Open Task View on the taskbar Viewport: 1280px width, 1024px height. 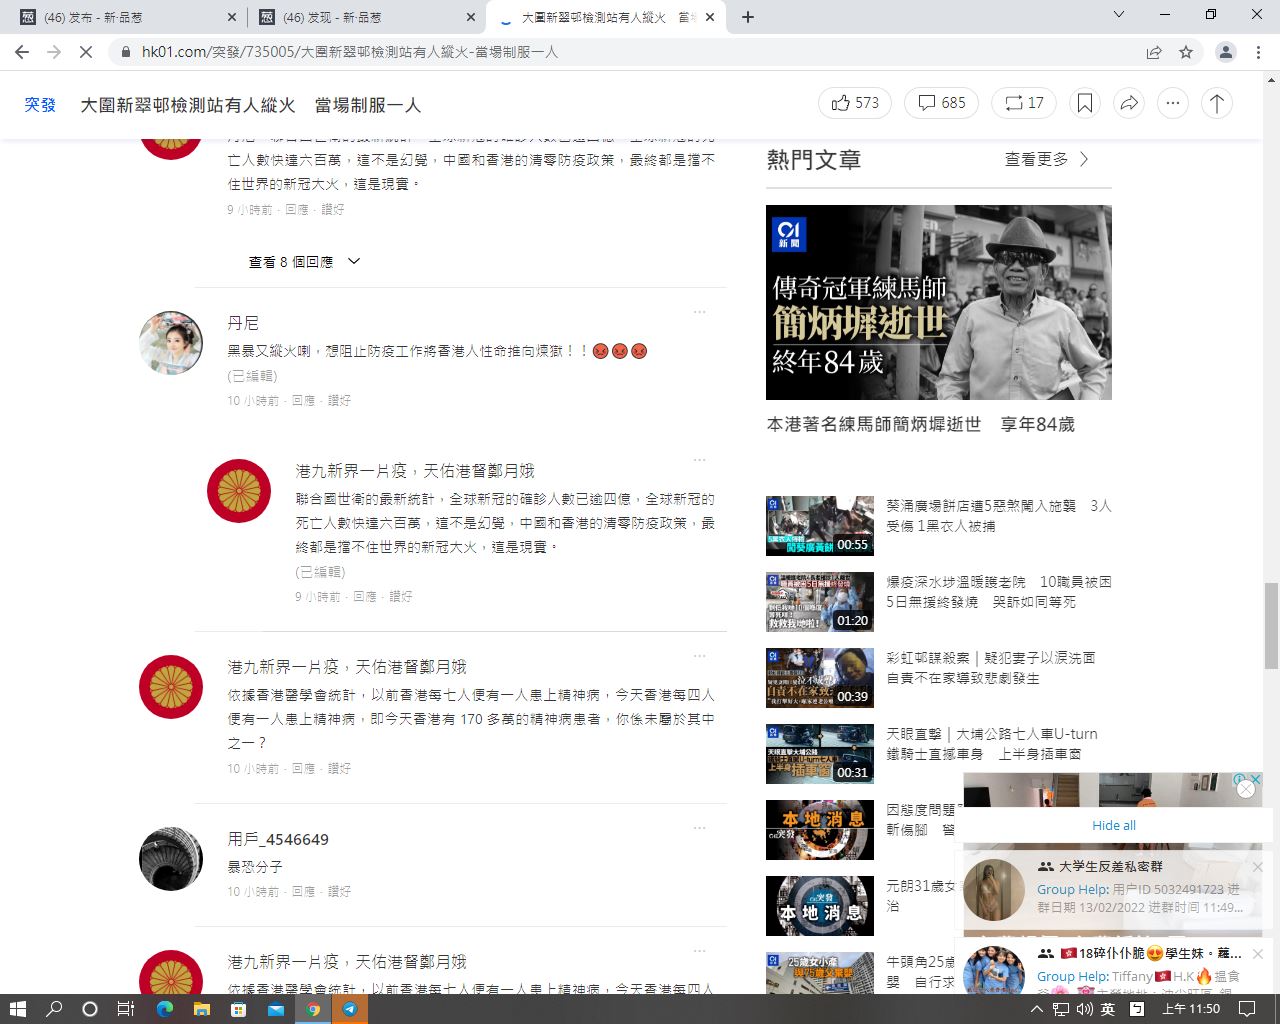(126, 1009)
